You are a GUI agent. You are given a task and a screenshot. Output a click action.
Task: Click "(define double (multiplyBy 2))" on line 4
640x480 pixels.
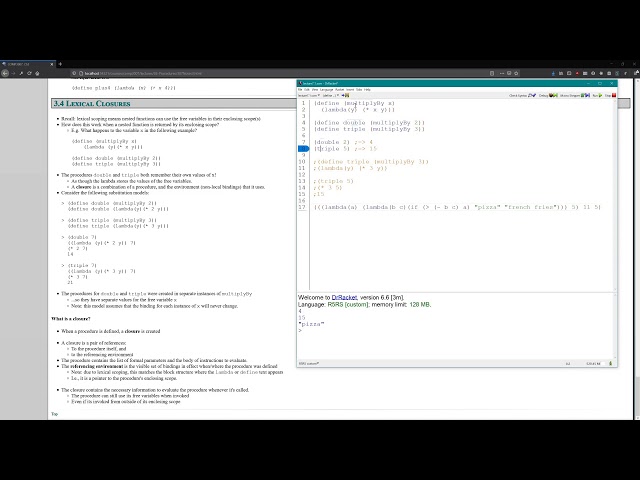369,123
